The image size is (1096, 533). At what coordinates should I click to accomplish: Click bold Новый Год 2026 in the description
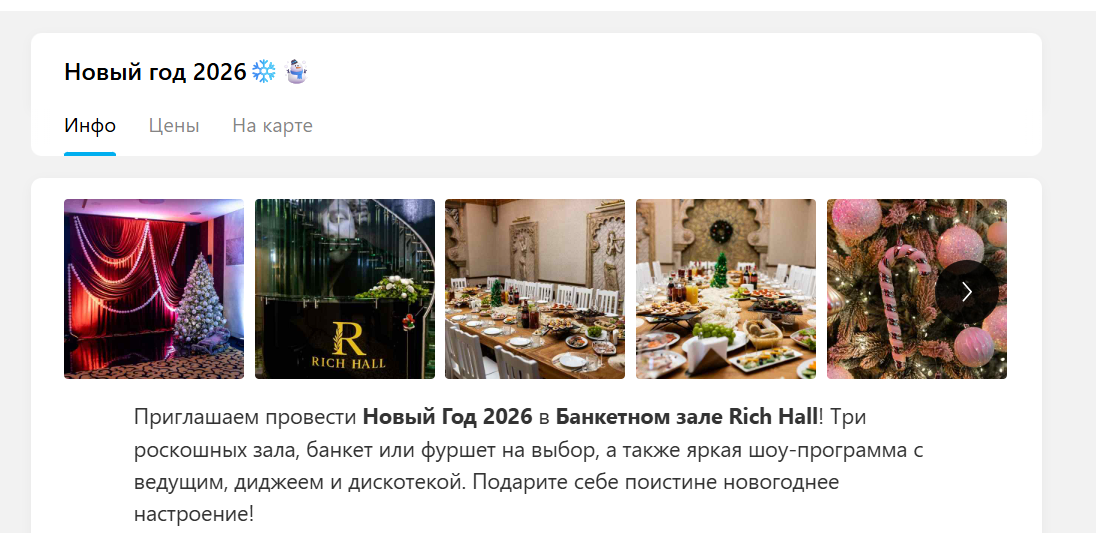pyautogui.click(x=447, y=417)
